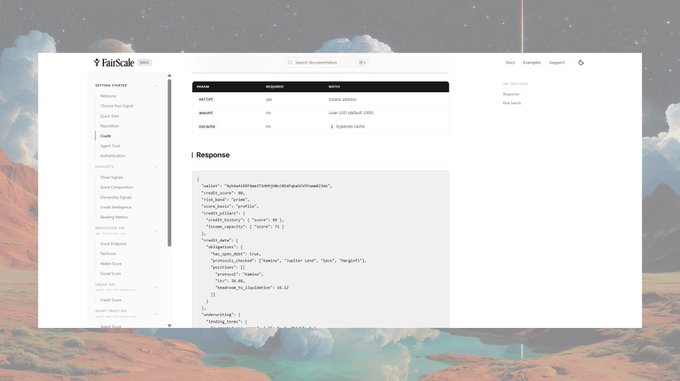Select the active Credit sidebar item
The height and width of the screenshot is (381, 680).
tap(105, 136)
